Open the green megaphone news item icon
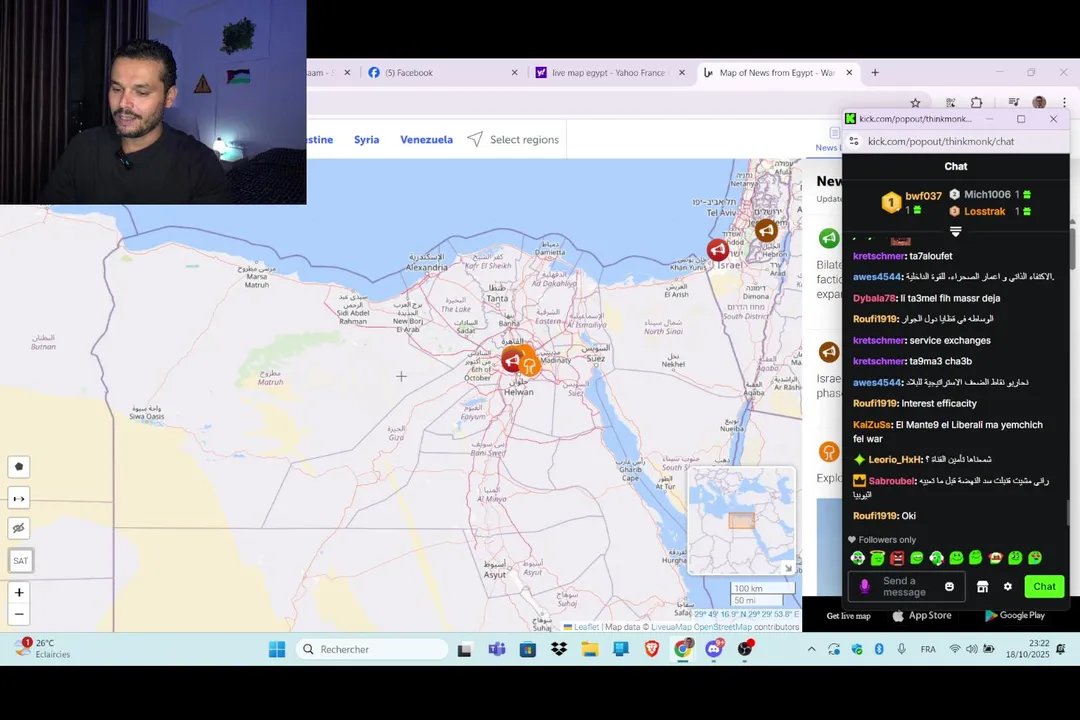 (x=829, y=238)
